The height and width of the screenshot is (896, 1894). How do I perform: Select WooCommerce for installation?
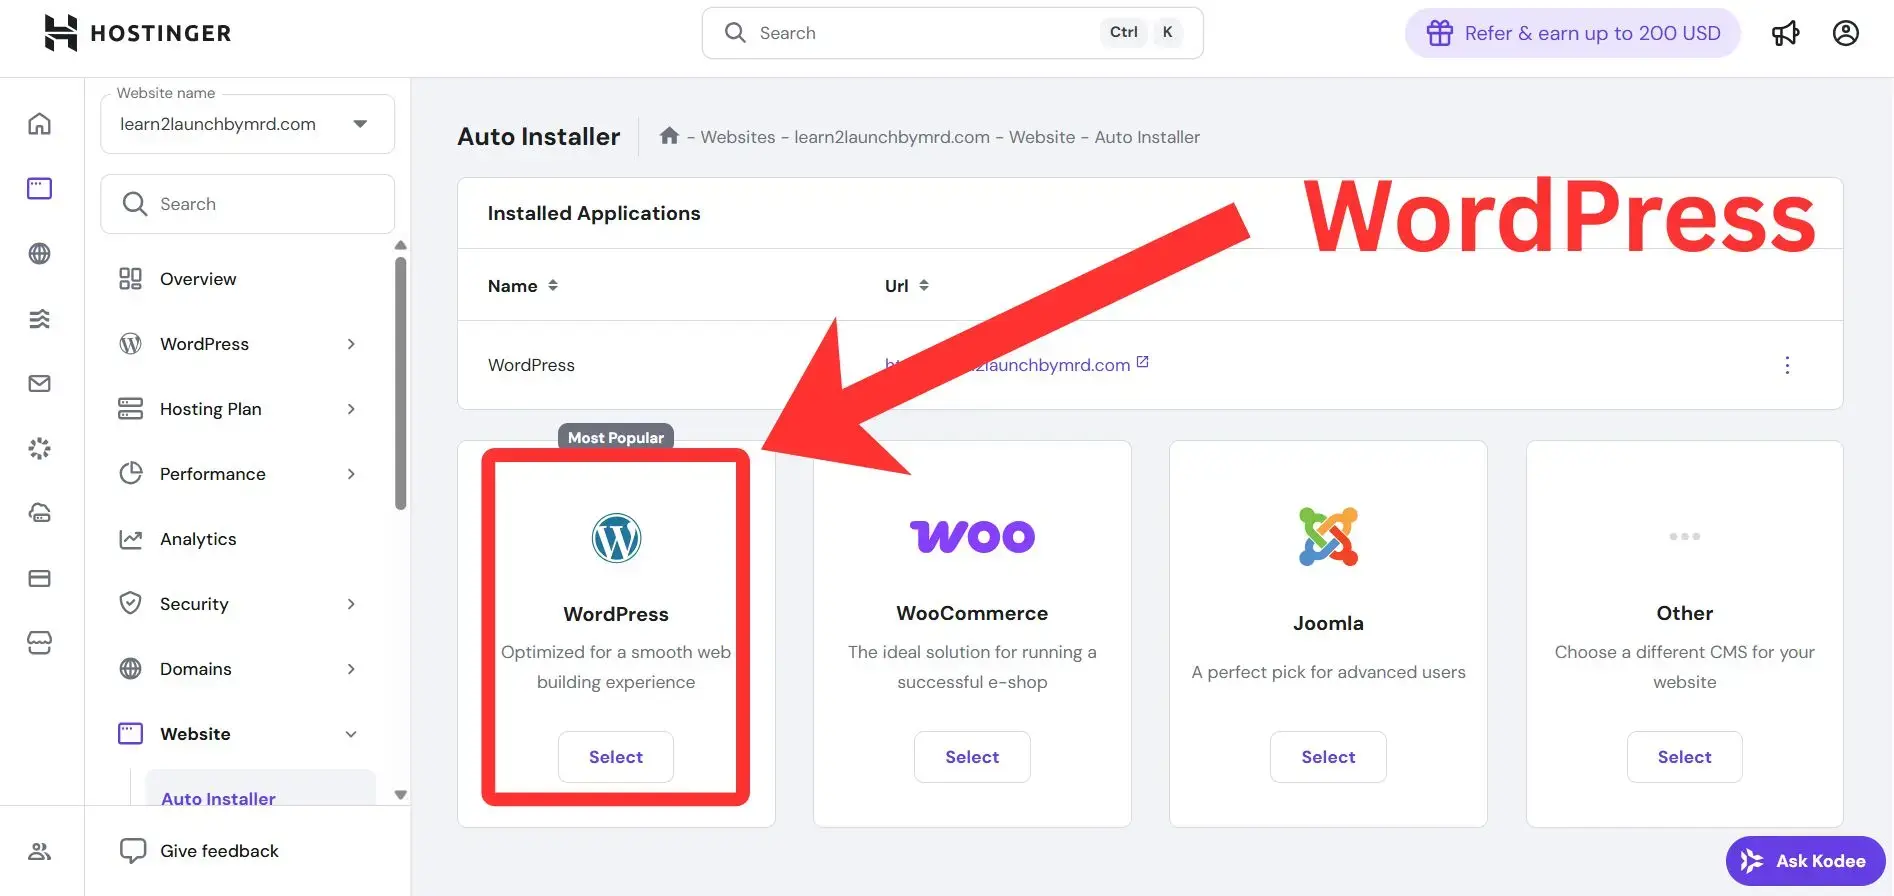click(972, 757)
